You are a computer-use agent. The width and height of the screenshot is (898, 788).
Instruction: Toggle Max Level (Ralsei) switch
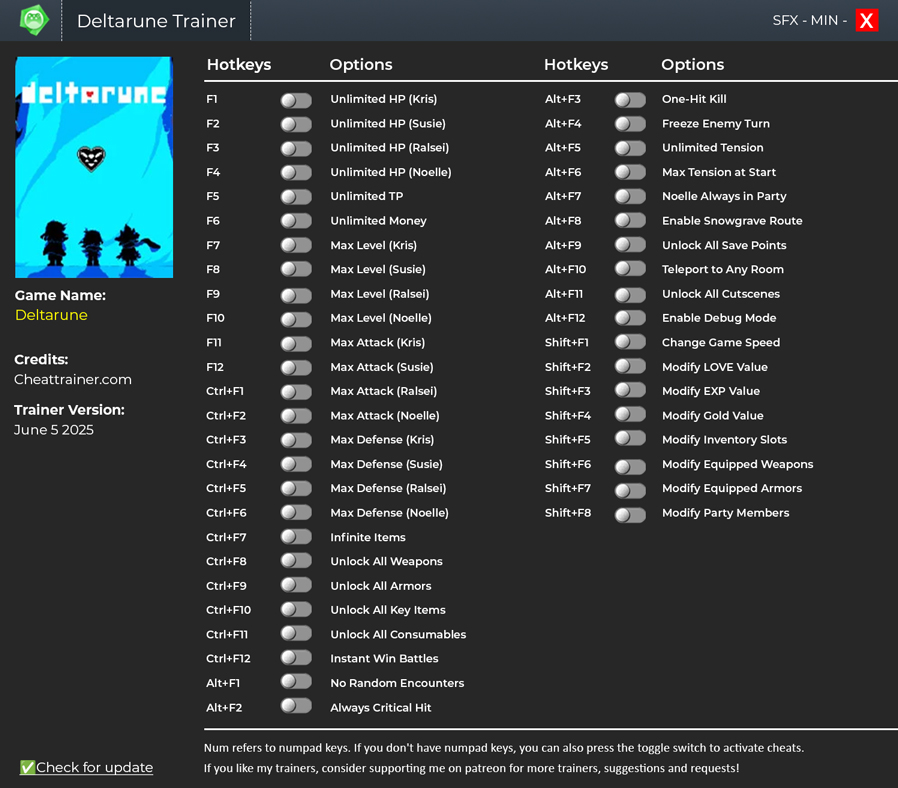point(296,295)
